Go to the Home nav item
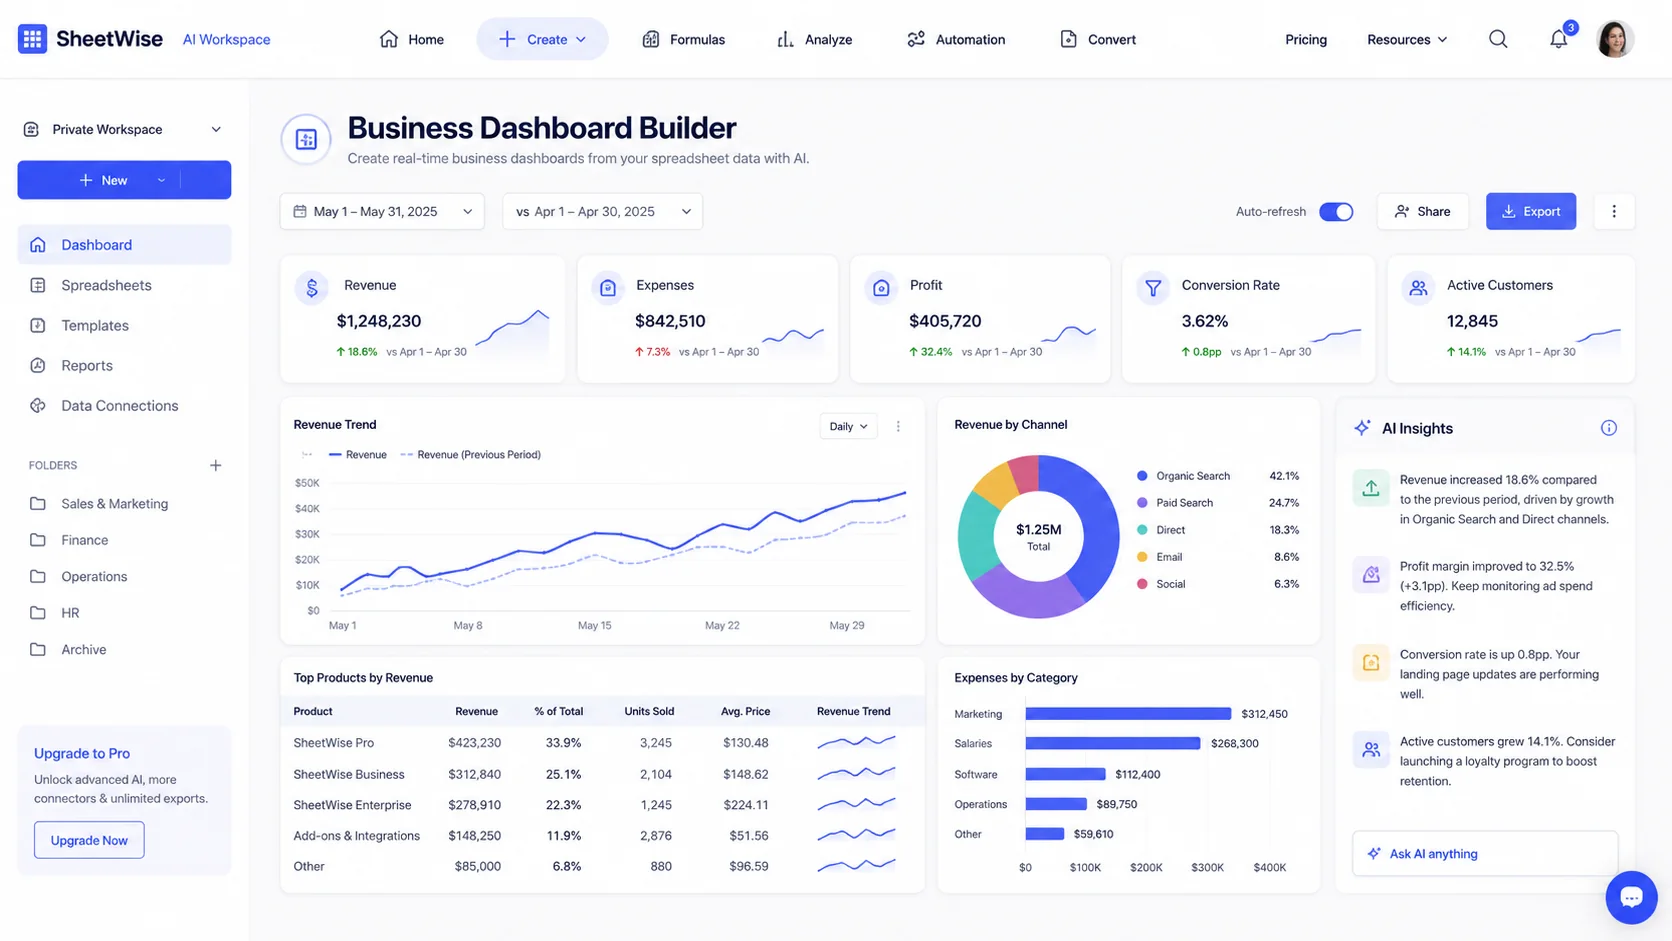 (x=412, y=39)
